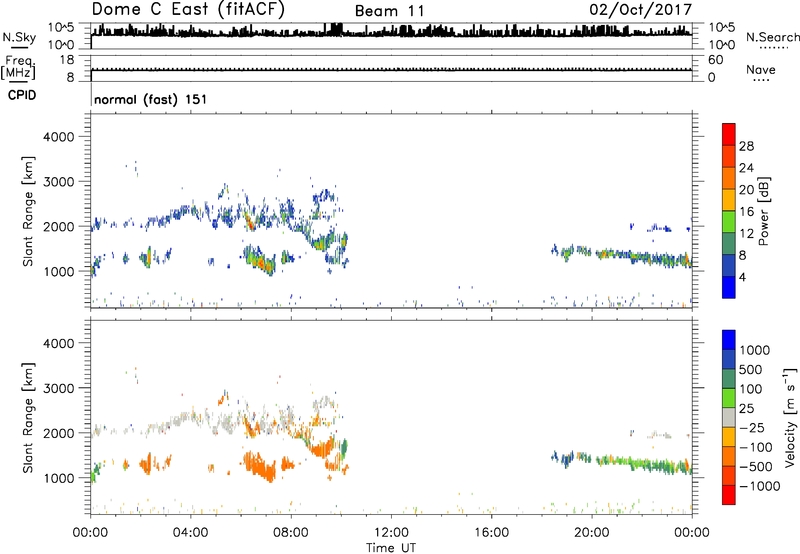Click the orange velocity echo patch near 07:00

(x=260, y=465)
